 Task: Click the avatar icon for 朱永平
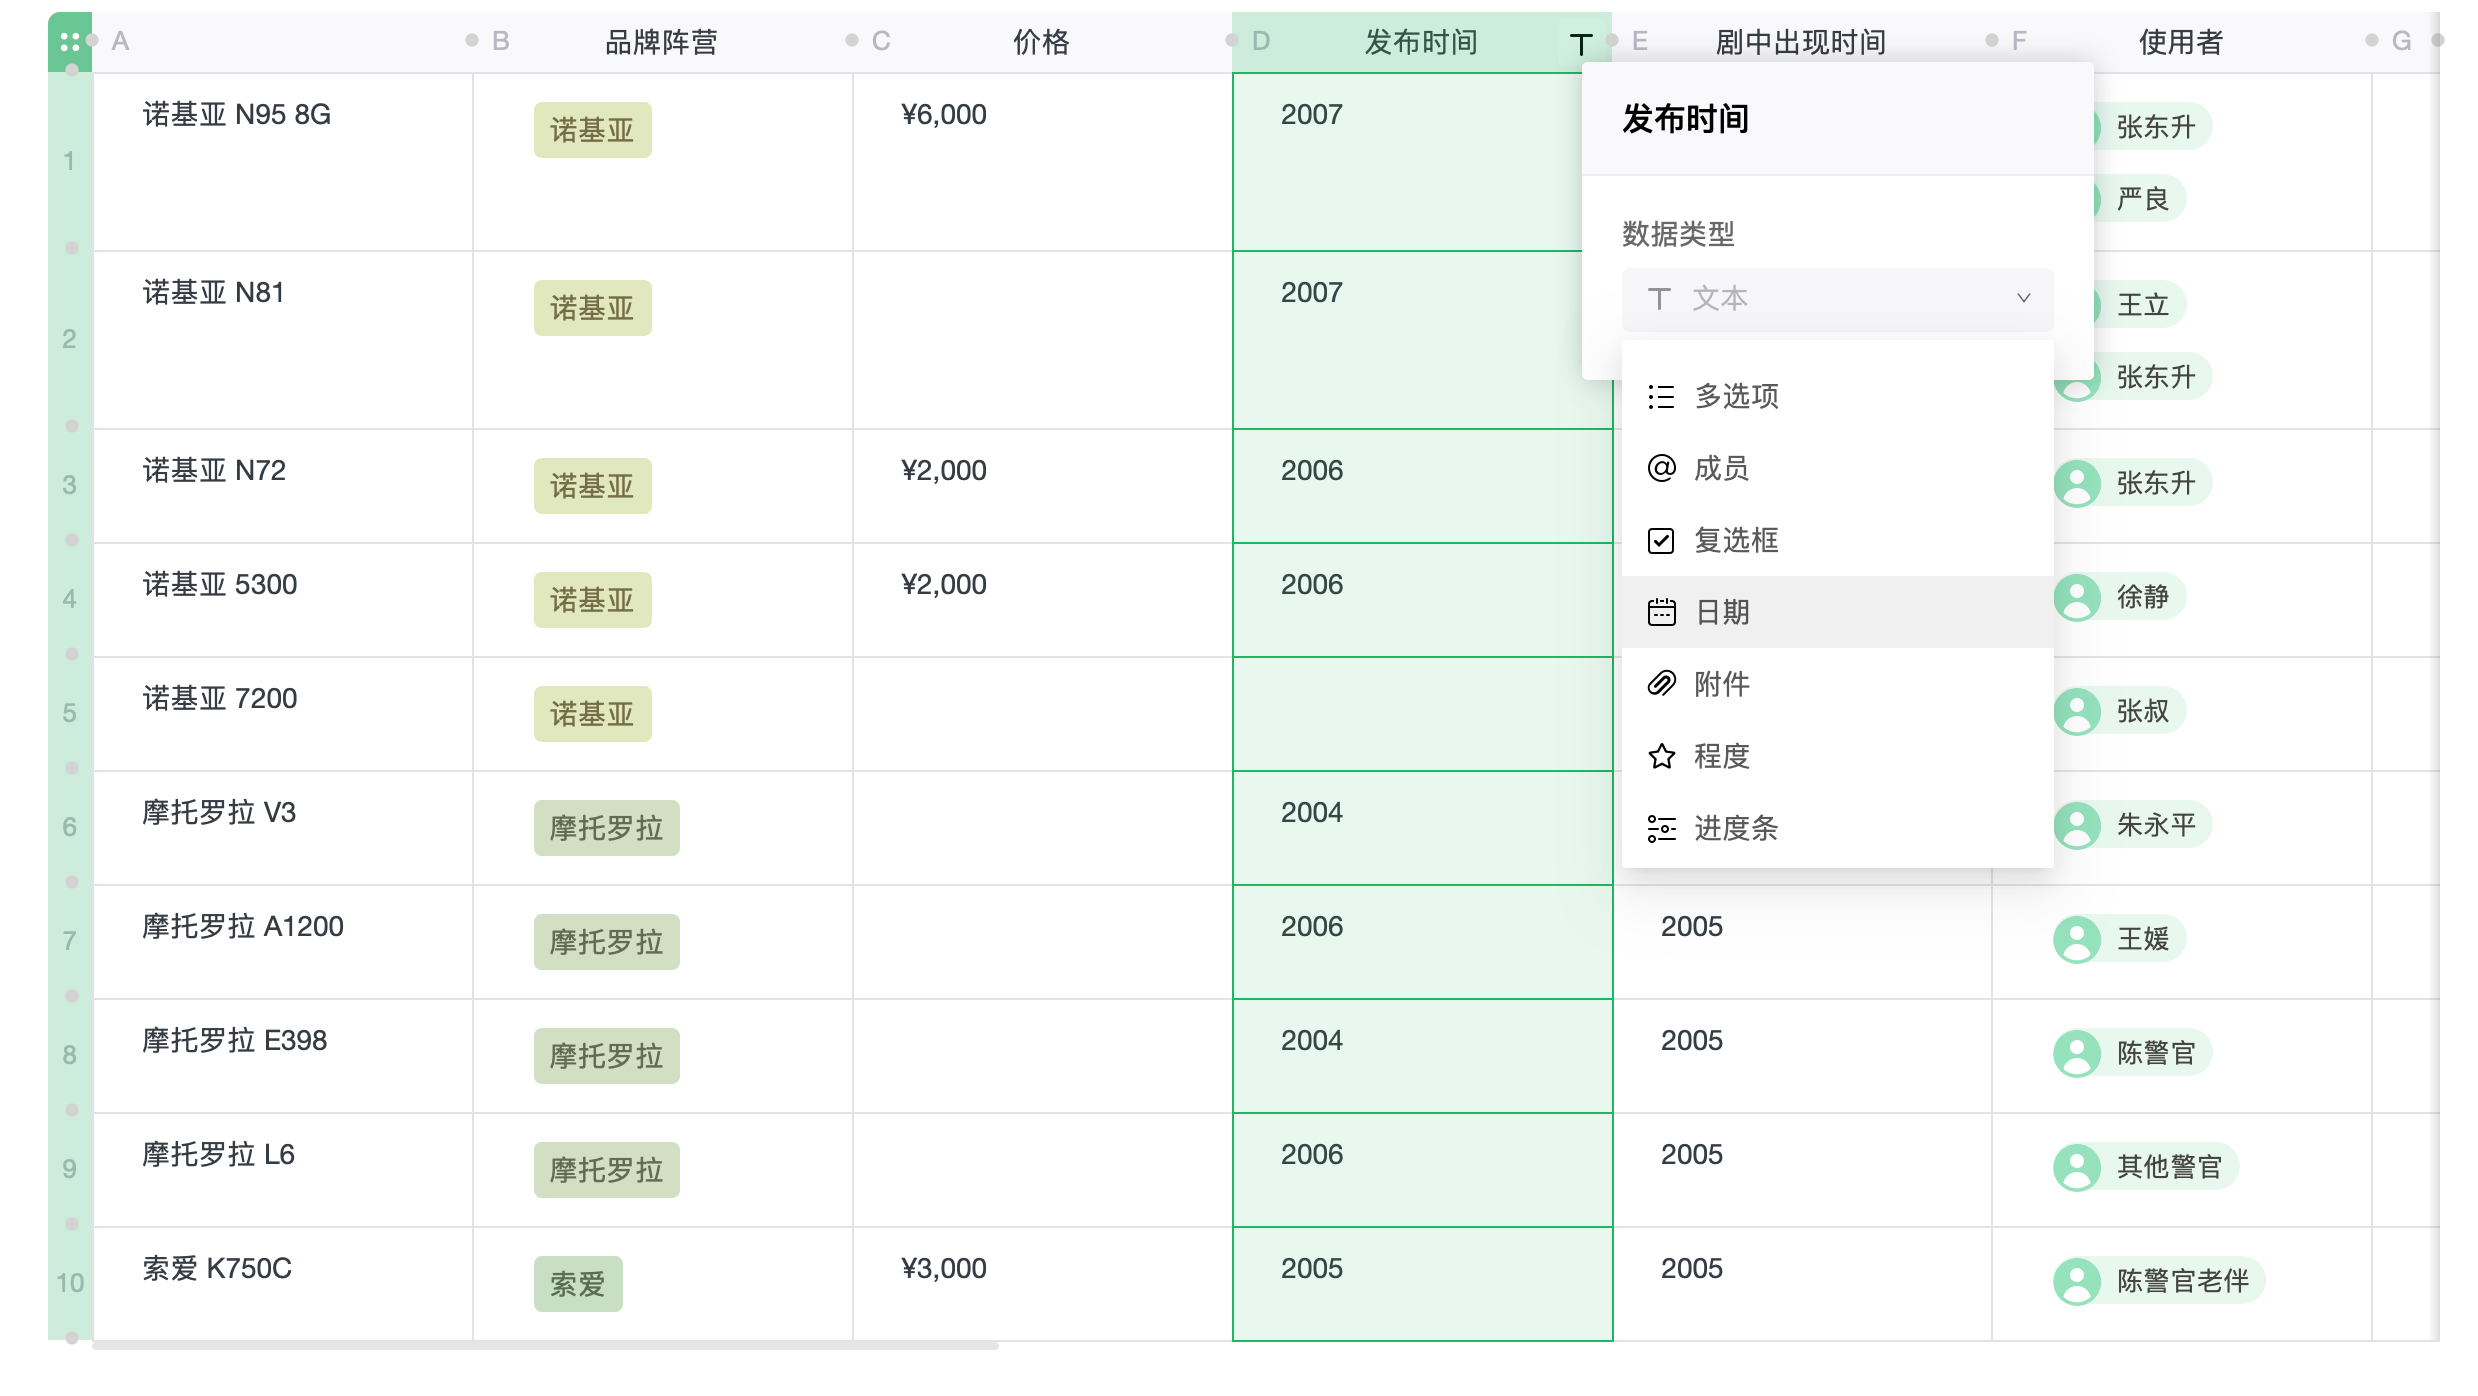(2077, 826)
